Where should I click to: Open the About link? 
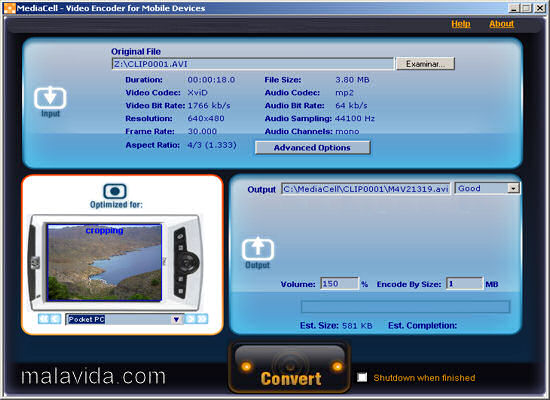coord(501,24)
